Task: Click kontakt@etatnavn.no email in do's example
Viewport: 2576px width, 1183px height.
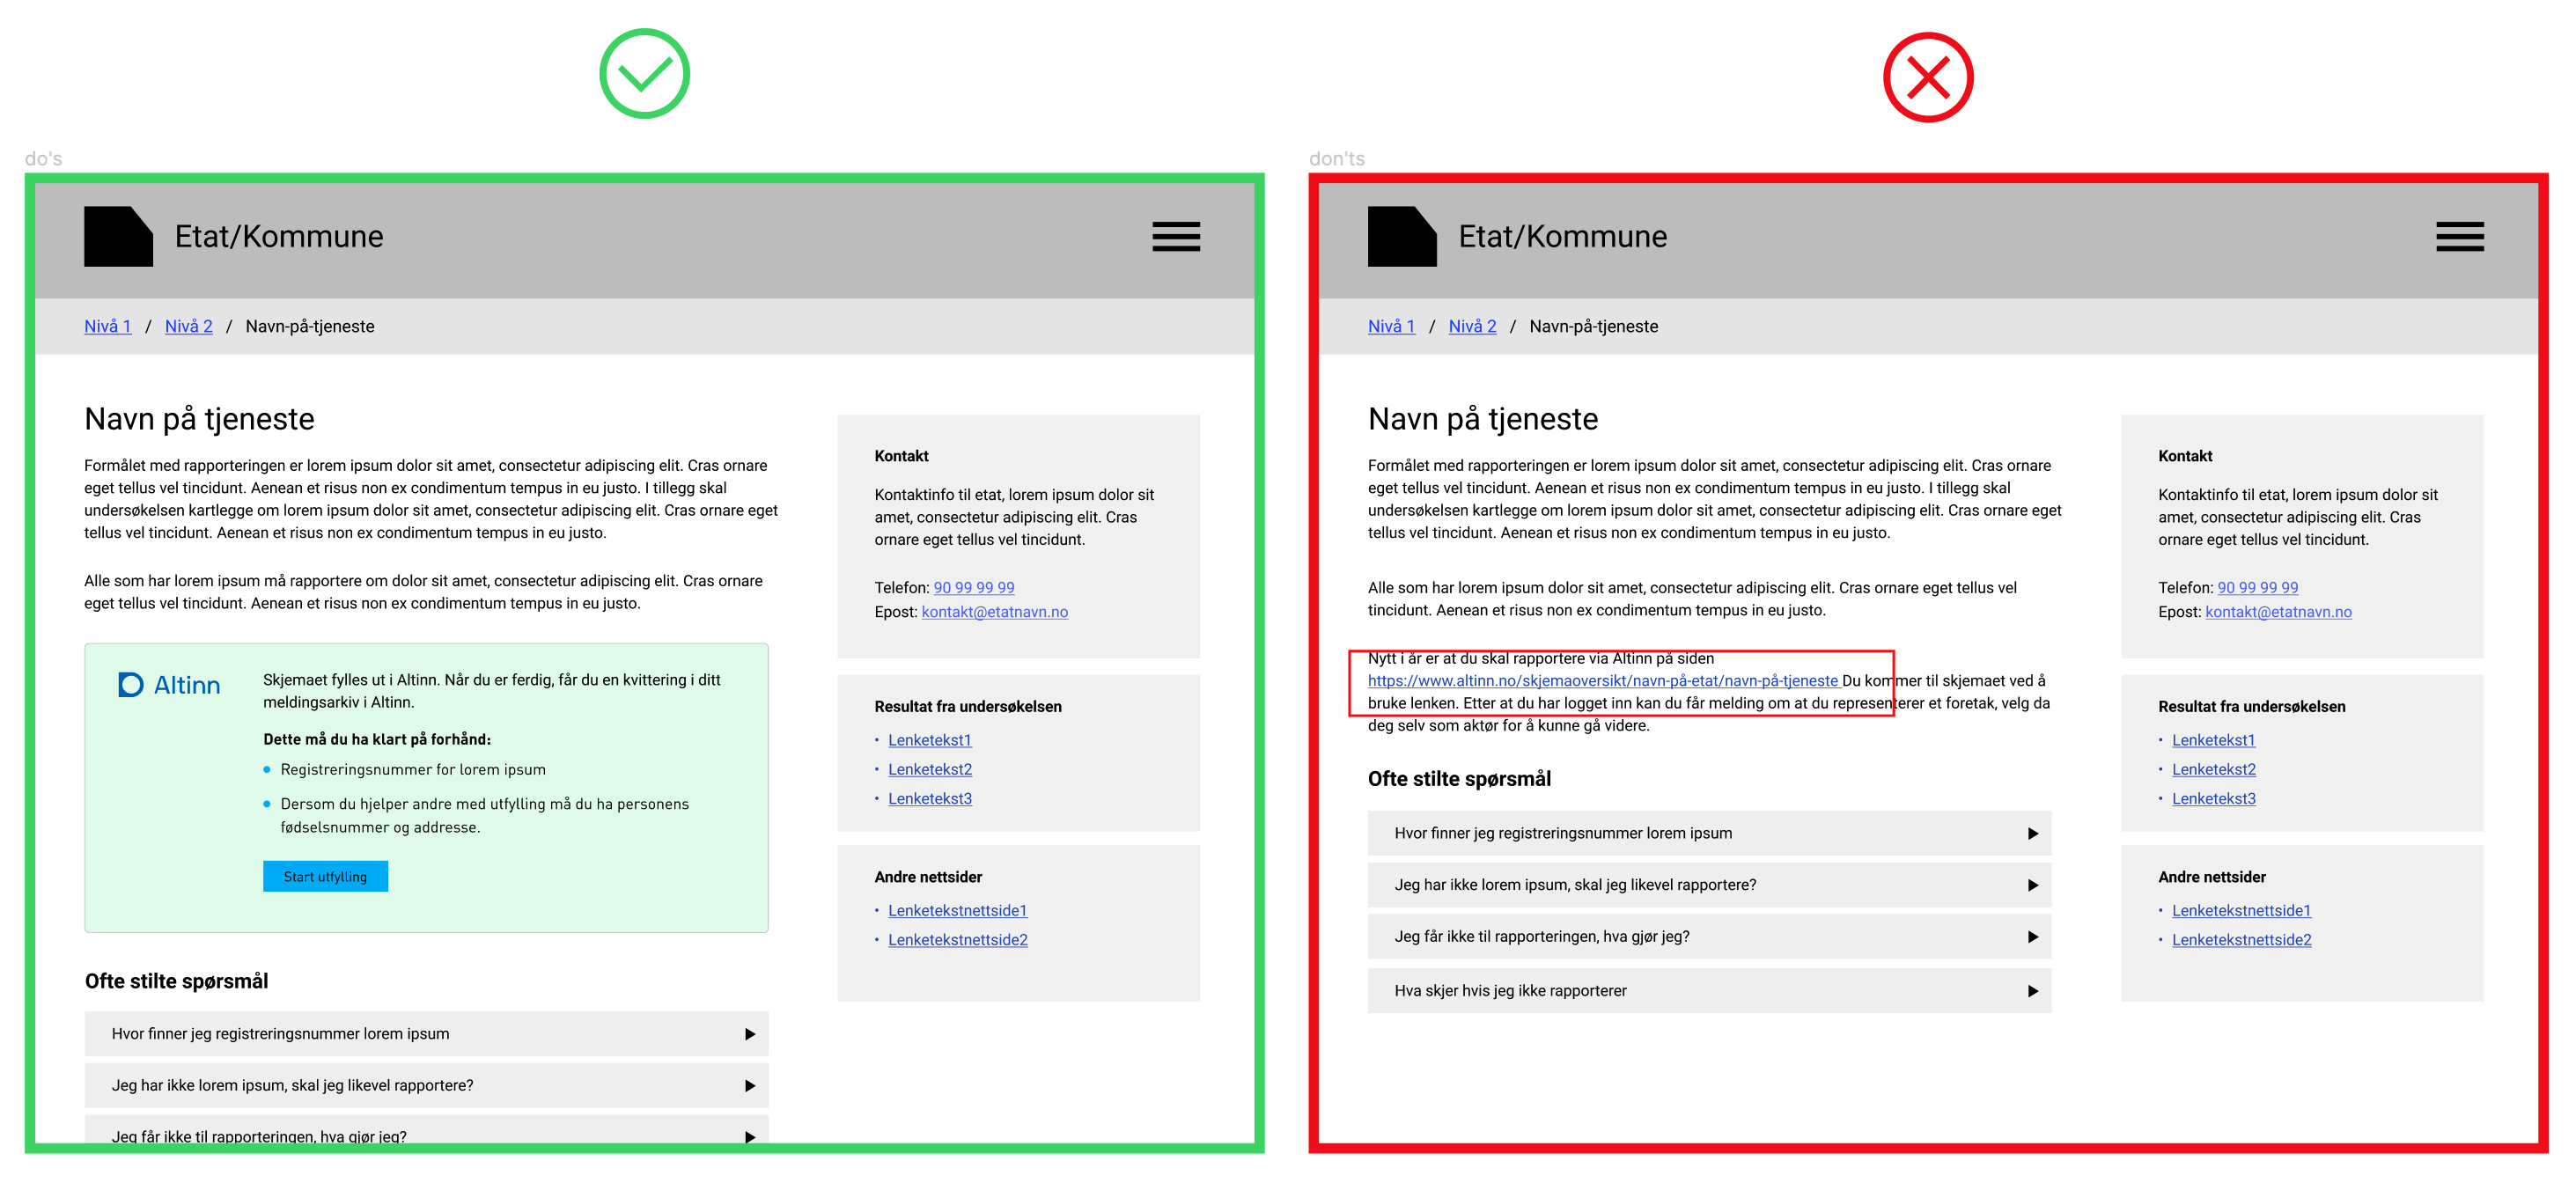Action: [994, 612]
